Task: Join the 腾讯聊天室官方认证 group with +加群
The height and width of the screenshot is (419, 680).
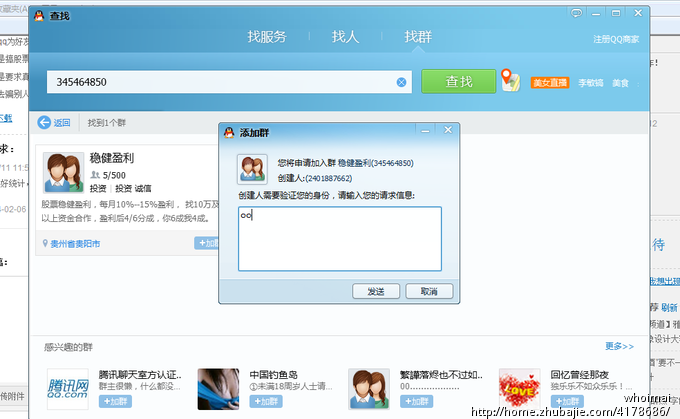Action: coord(115,401)
